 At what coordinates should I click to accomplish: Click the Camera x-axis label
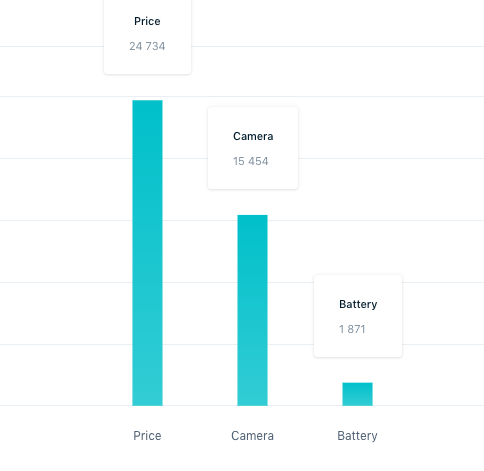252,436
